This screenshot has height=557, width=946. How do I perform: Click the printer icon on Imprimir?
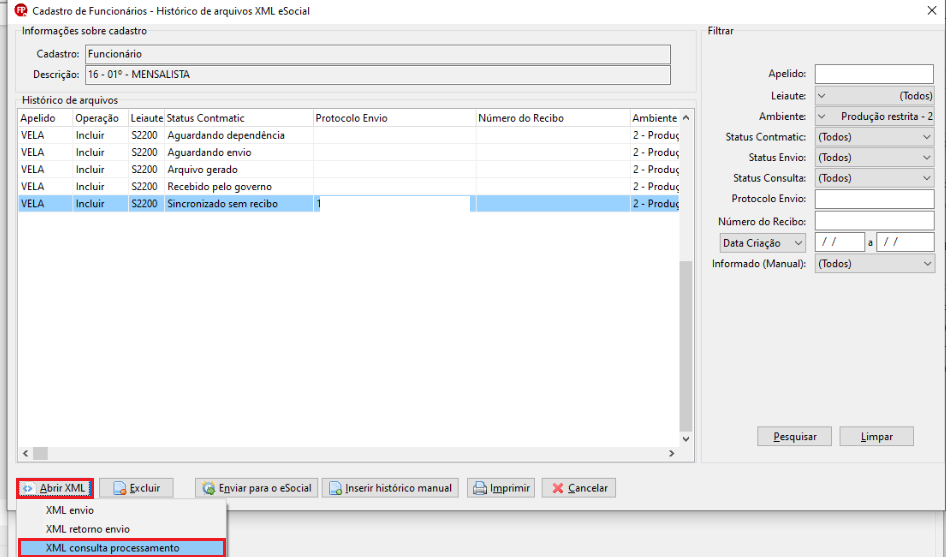(480, 488)
